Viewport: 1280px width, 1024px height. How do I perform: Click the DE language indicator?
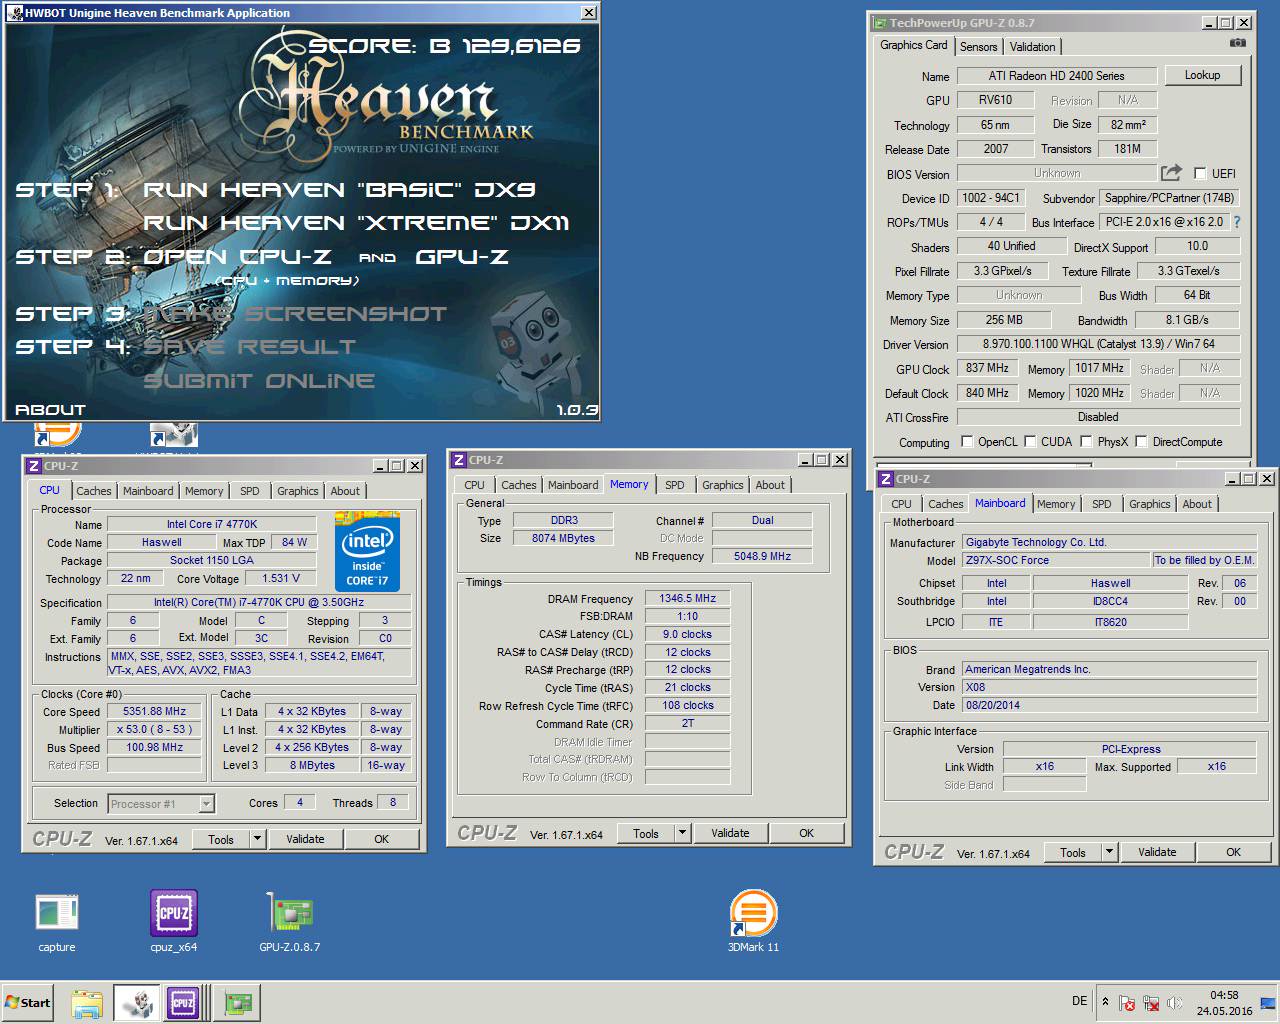pos(1079,1001)
